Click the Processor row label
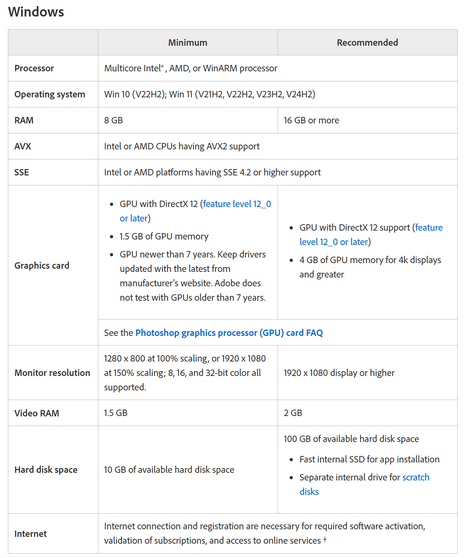 point(34,68)
